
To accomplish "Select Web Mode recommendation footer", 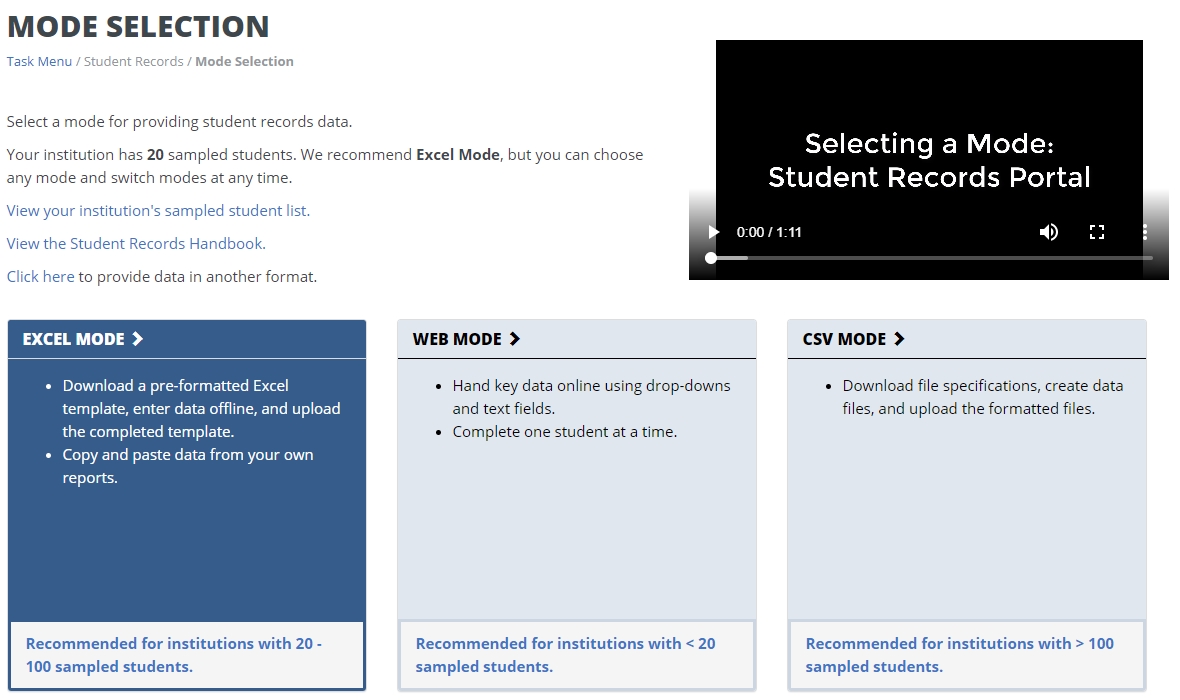I will pos(576,655).
